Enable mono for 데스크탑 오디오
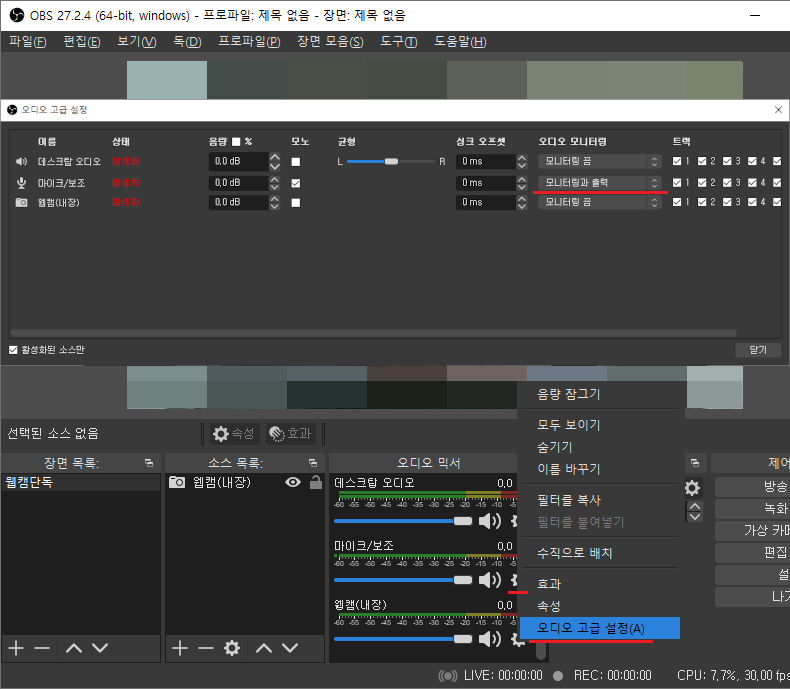This screenshot has height=689, width=790. pyautogui.click(x=296, y=162)
